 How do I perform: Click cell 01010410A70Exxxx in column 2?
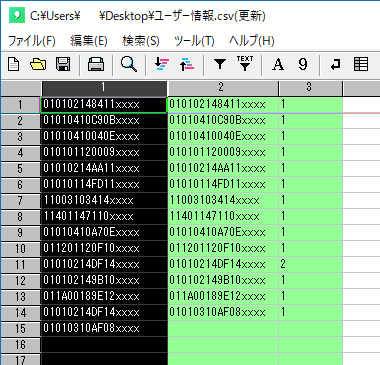point(223,233)
